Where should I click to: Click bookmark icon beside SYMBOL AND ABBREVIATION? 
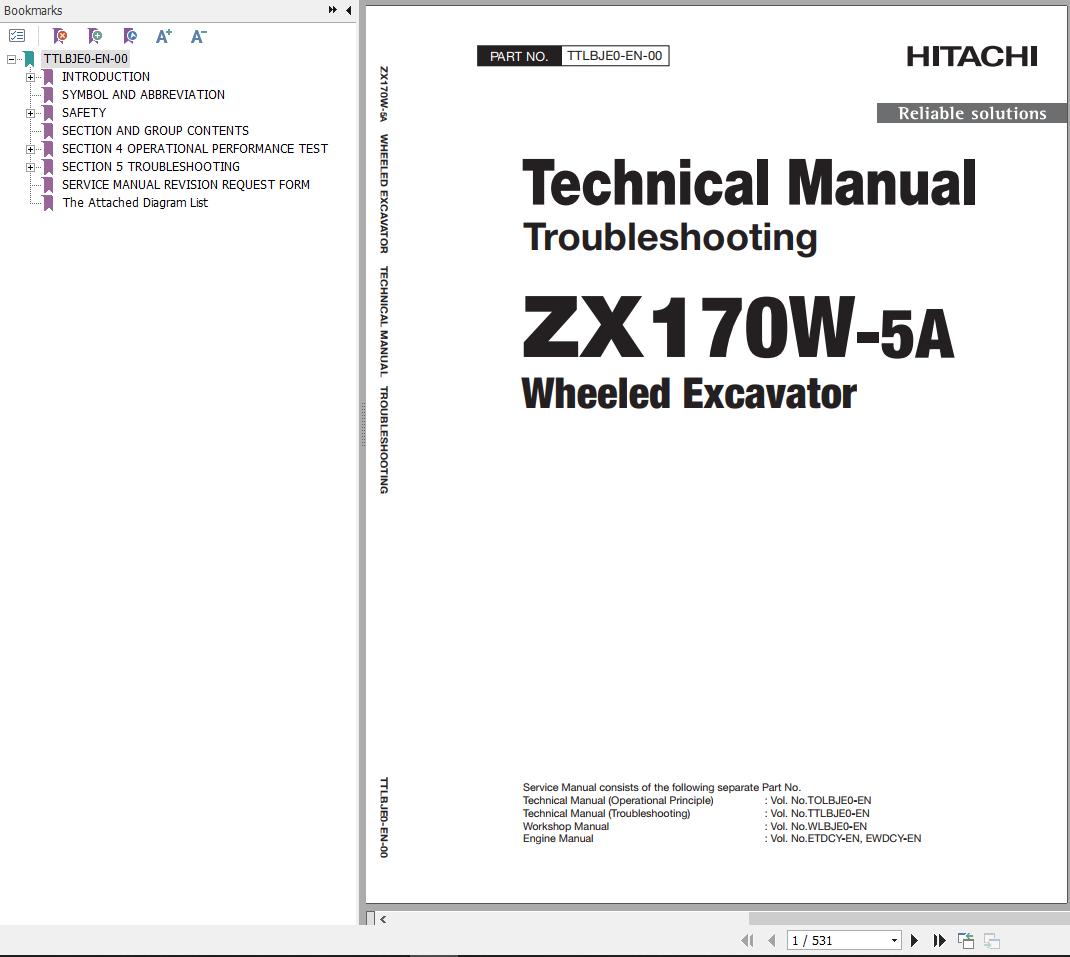point(48,95)
